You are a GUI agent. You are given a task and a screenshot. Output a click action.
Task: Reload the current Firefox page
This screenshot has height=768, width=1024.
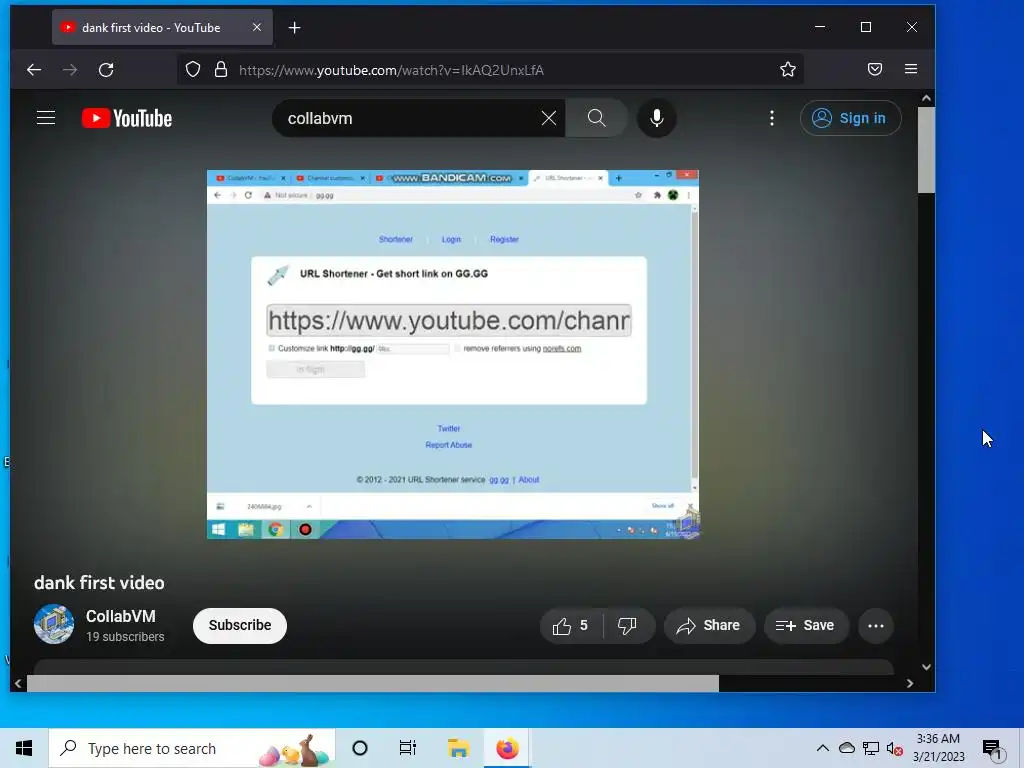coord(106,69)
